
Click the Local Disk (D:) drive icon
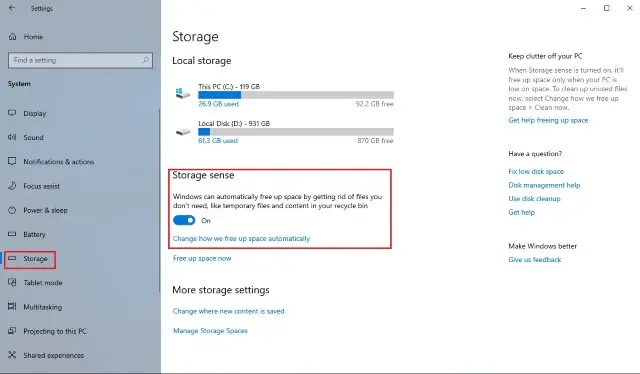point(183,131)
